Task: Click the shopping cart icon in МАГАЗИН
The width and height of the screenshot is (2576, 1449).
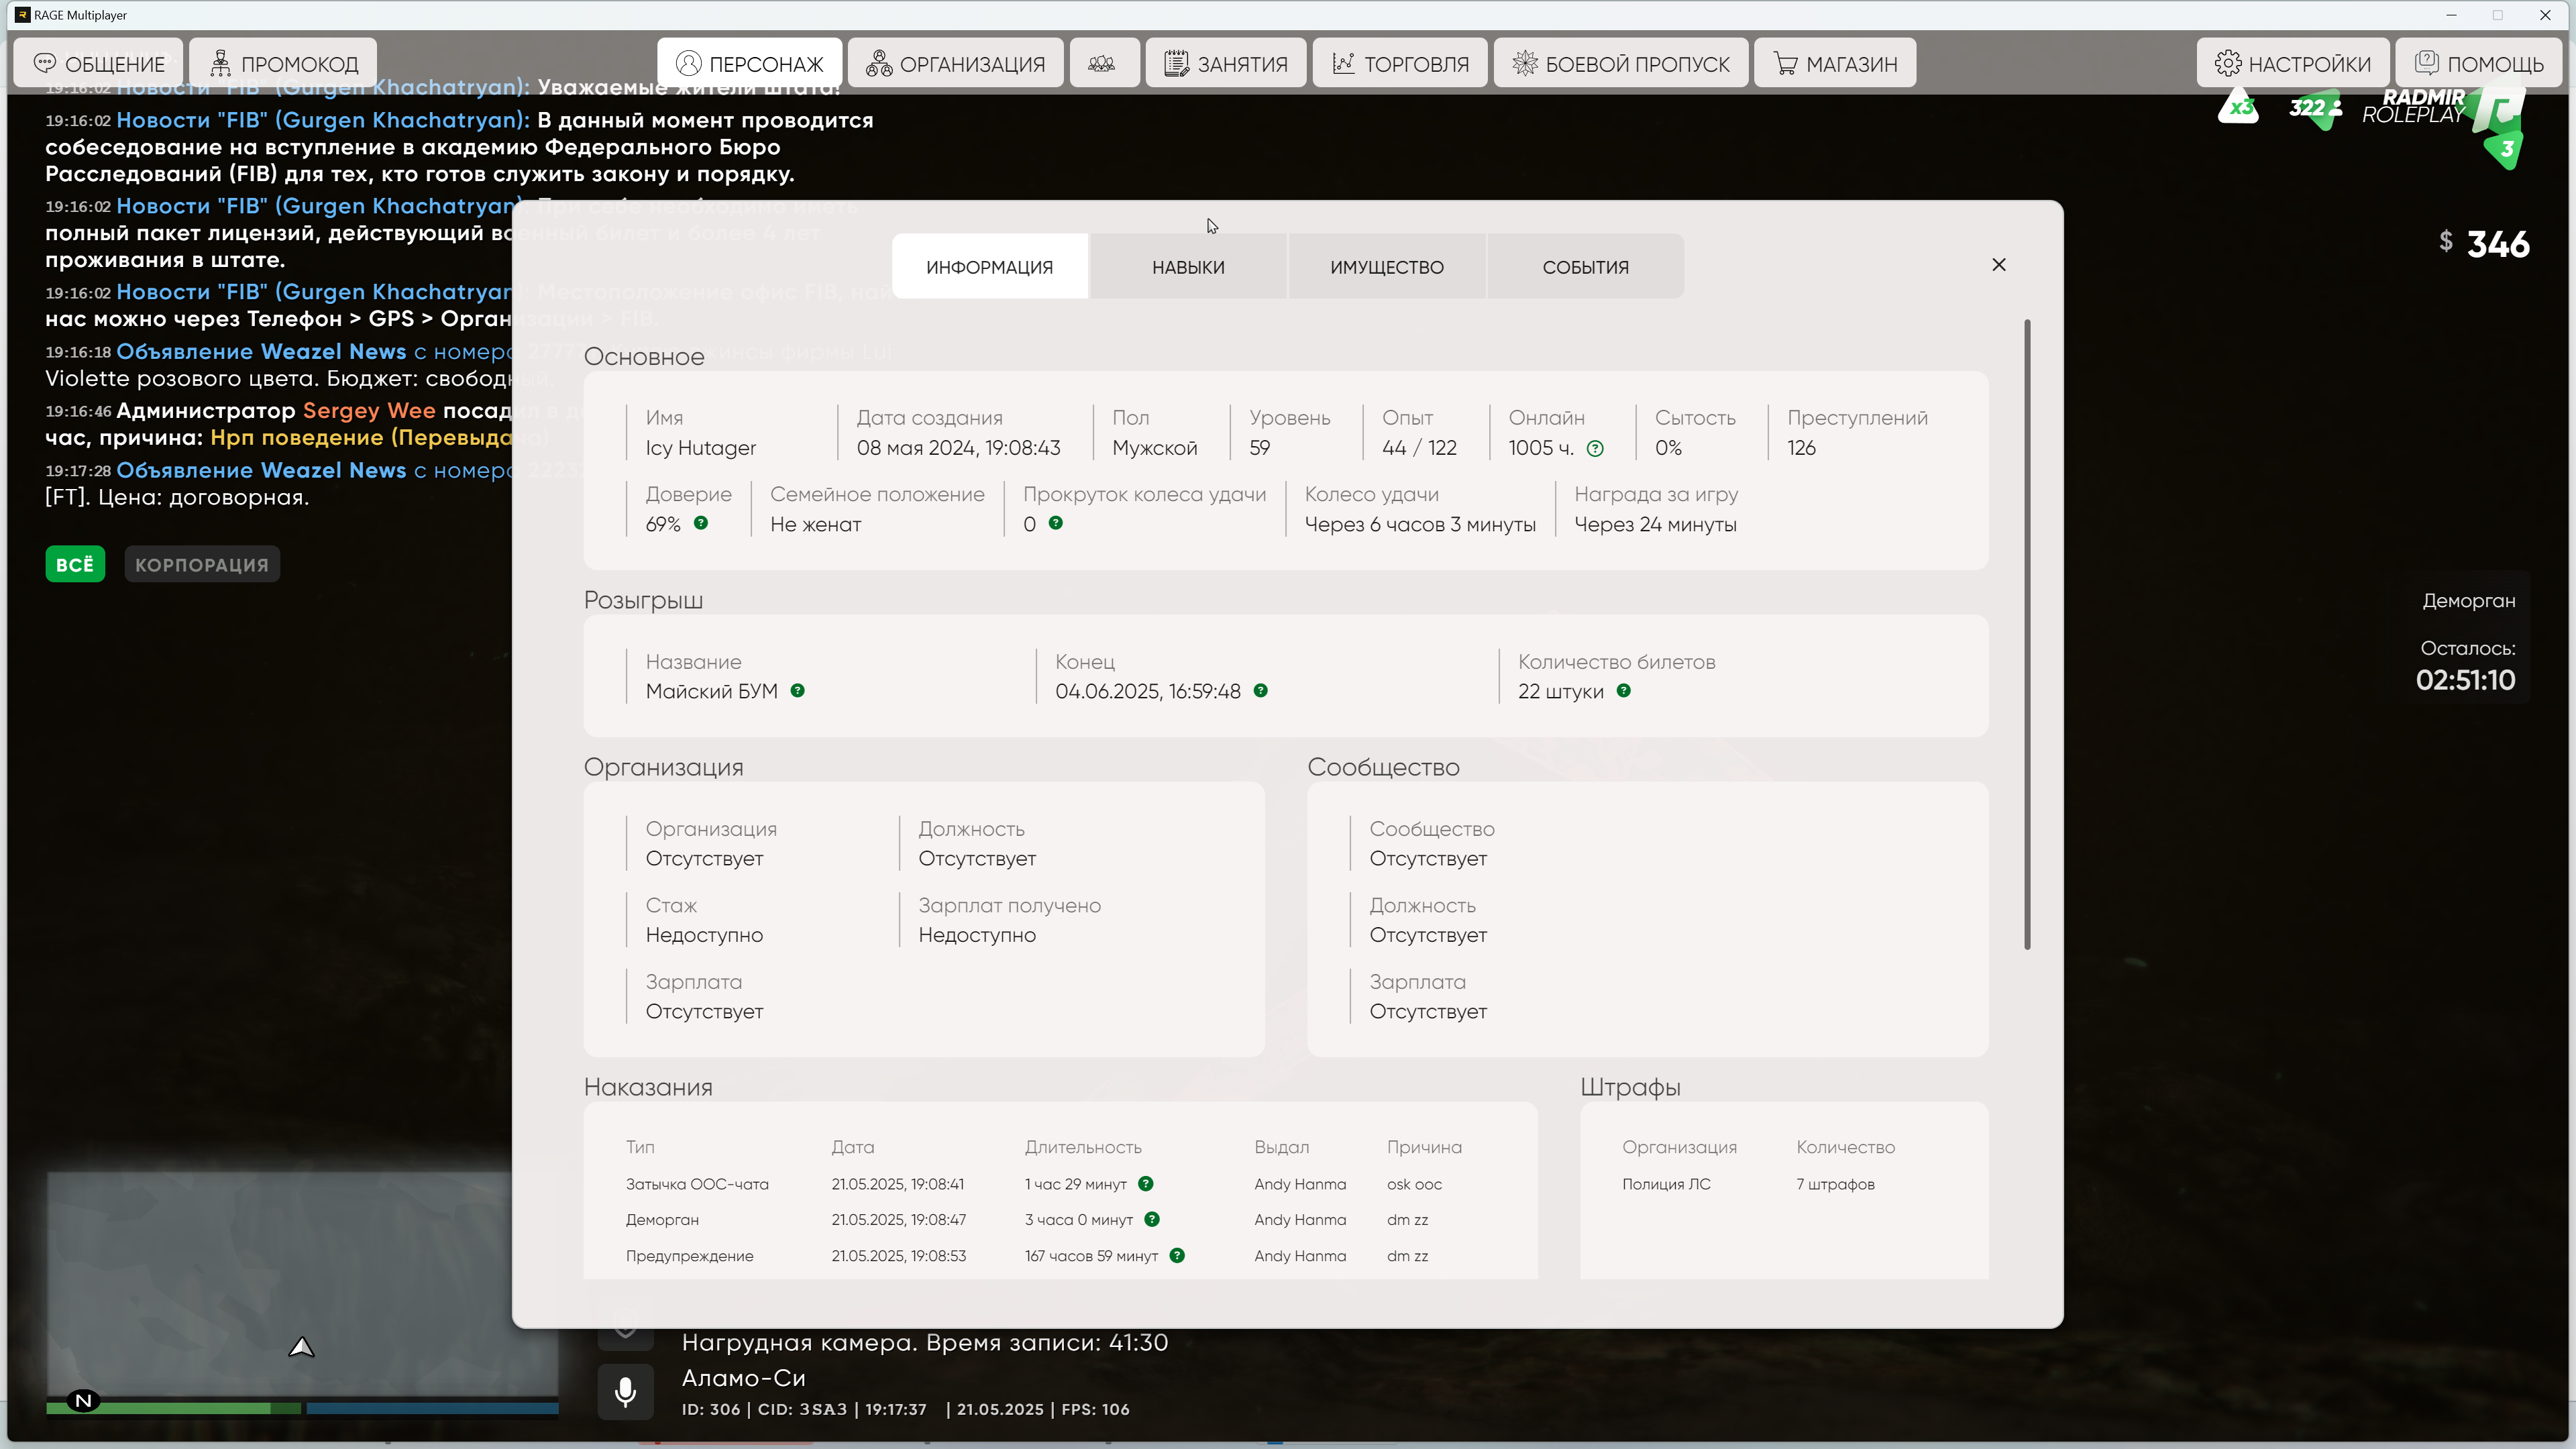Action: pos(1785,63)
